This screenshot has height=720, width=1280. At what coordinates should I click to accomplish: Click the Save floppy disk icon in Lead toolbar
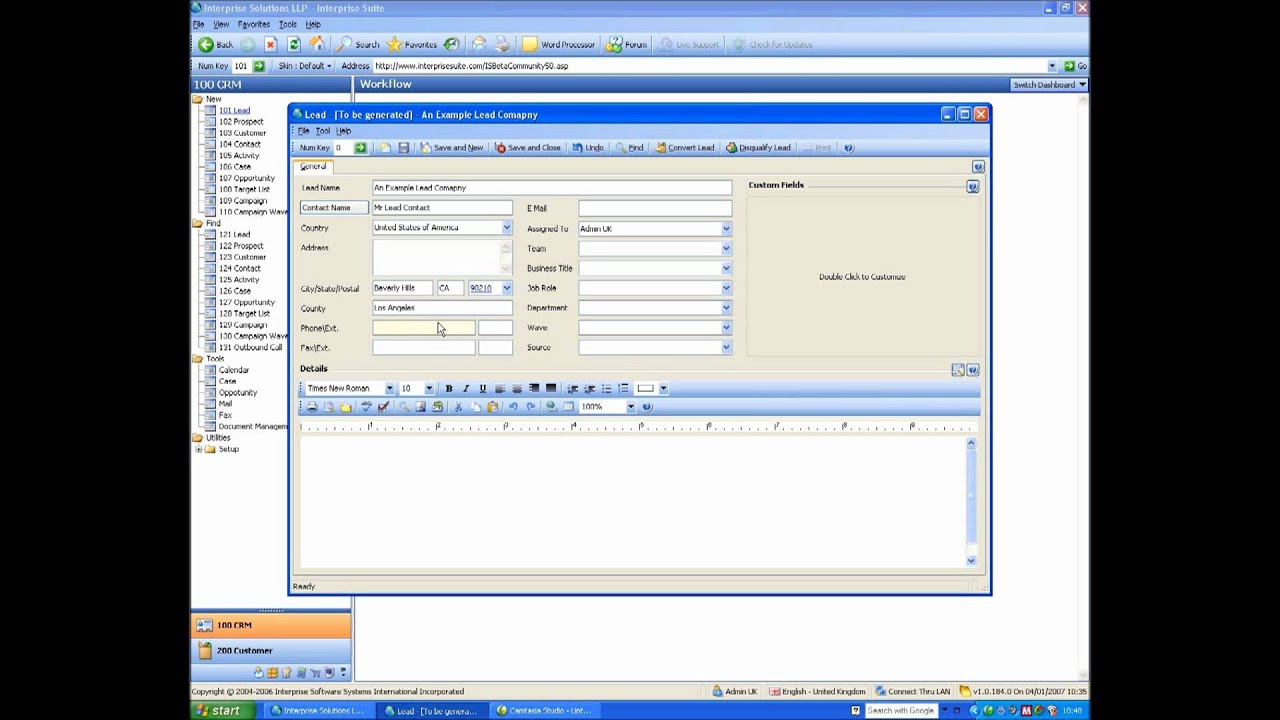tap(403, 148)
